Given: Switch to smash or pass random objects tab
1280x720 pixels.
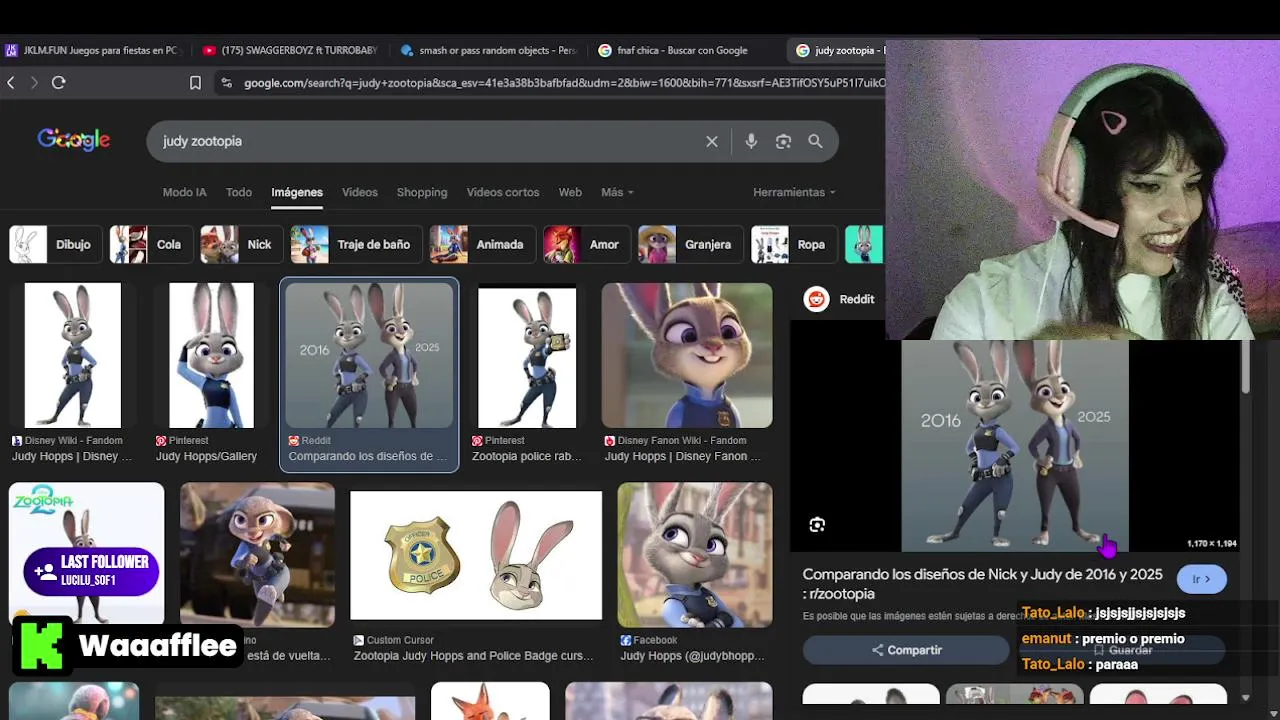Looking at the screenshot, I should pos(487,50).
